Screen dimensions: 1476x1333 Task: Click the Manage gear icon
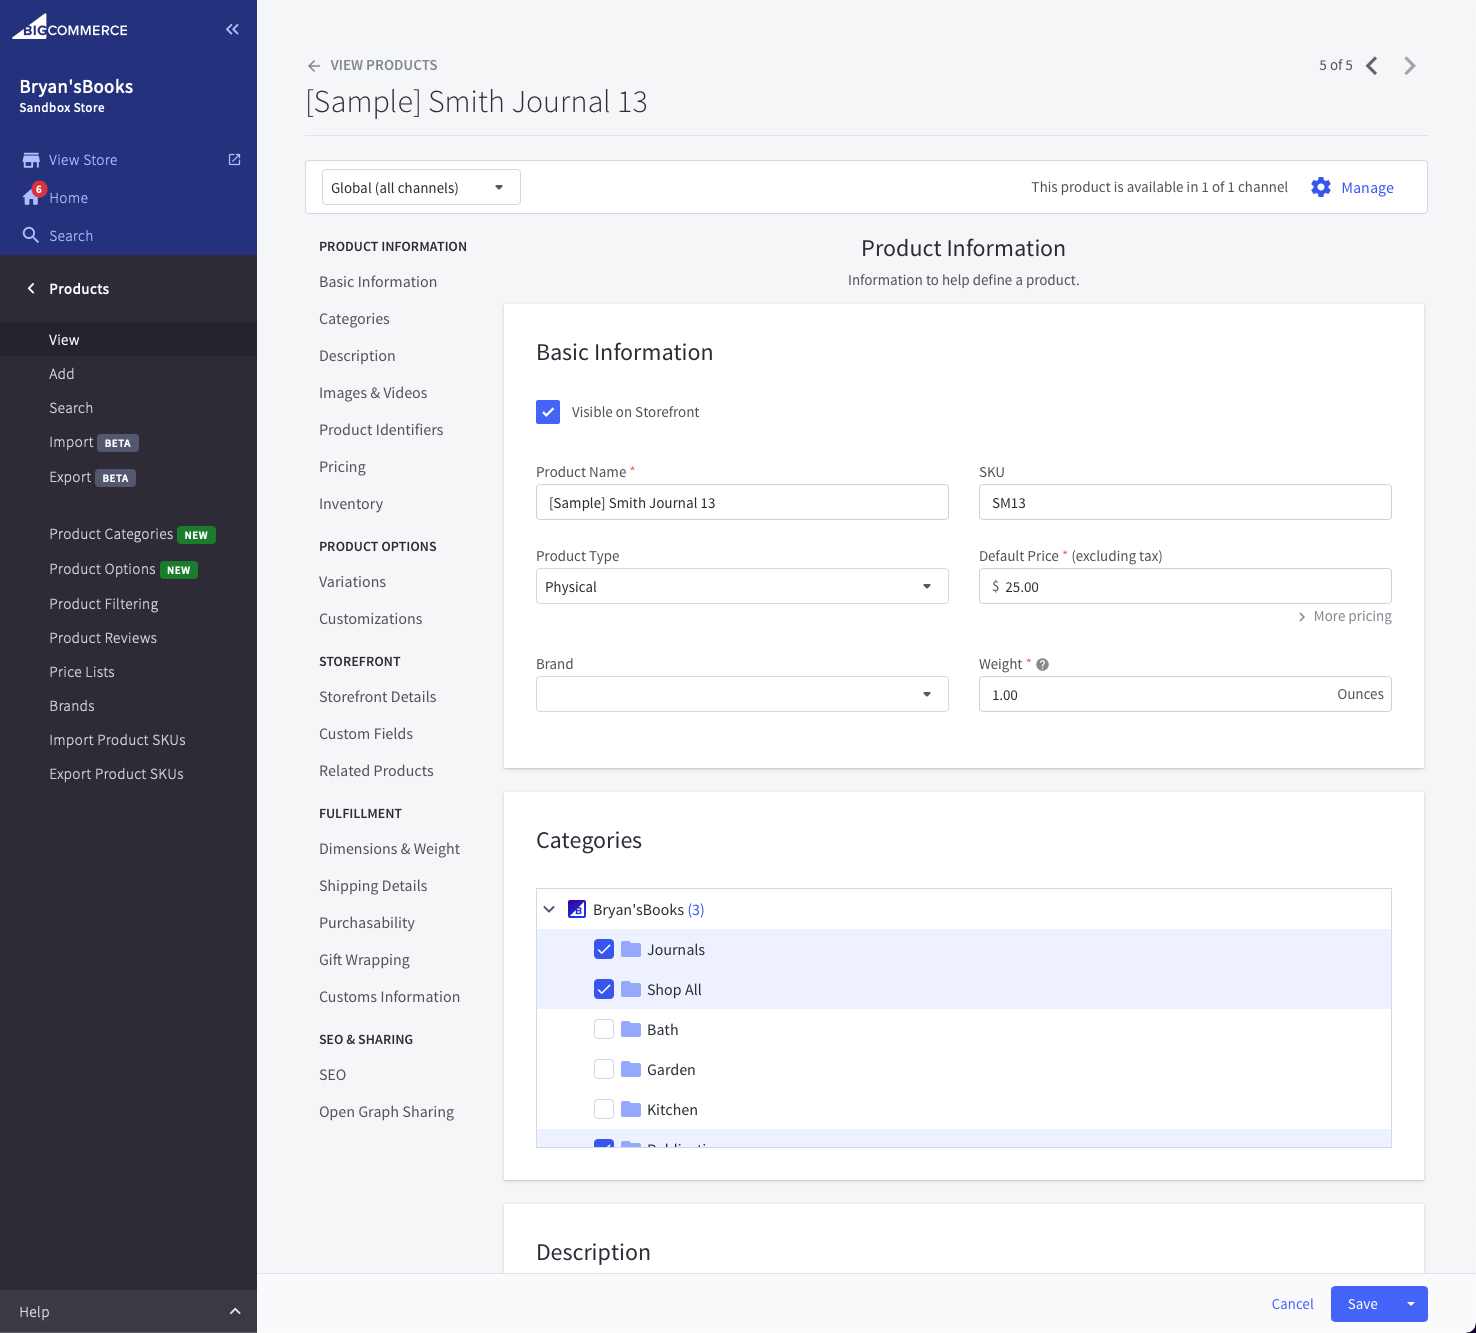pos(1320,188)
